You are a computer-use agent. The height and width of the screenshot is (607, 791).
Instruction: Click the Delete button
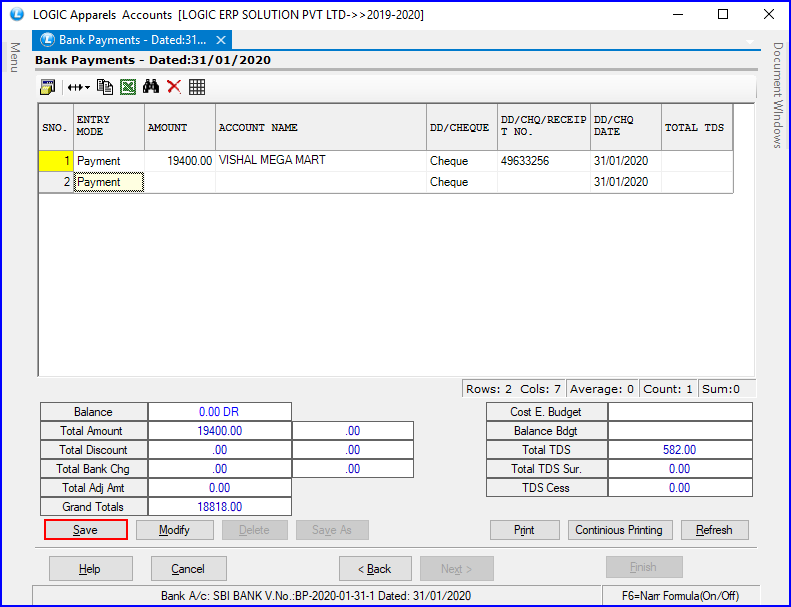pos(254,530)
